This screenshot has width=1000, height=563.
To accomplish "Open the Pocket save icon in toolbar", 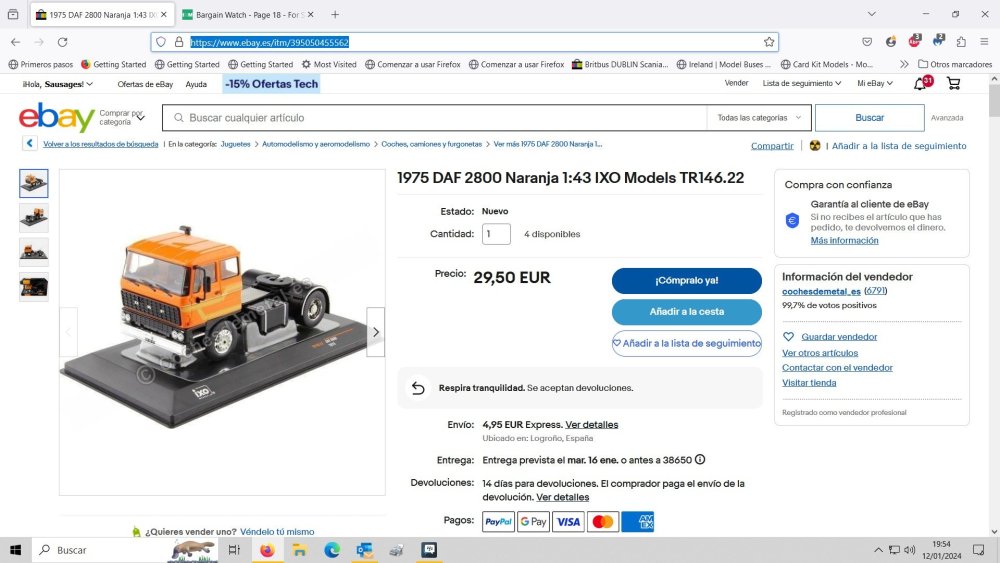I will coord(867,42).
